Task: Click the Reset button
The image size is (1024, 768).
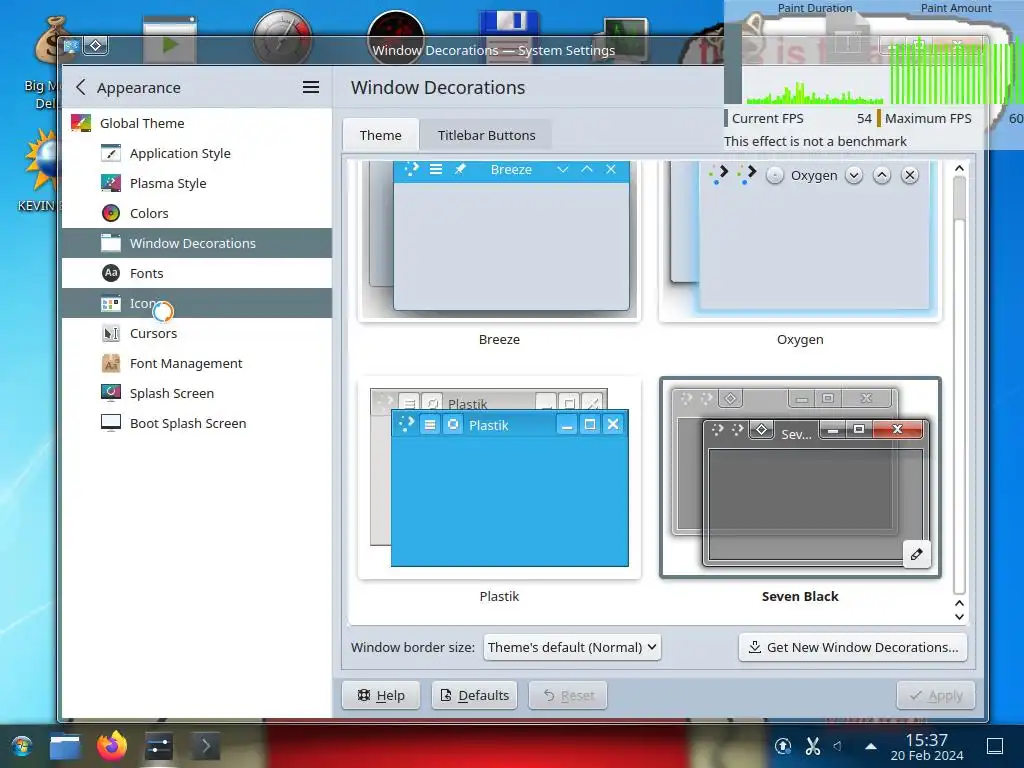Action: [x=568, y=696]
